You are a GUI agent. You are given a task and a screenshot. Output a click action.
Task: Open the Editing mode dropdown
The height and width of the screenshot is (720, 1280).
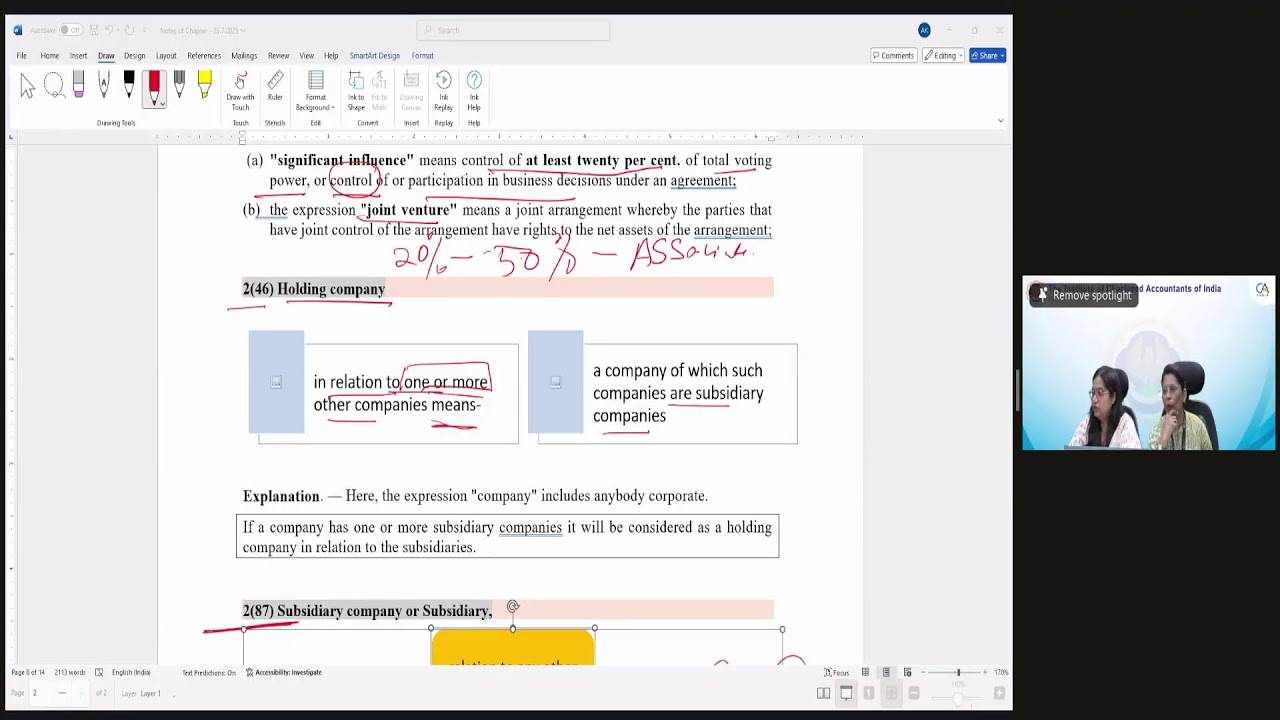[944, 56]
